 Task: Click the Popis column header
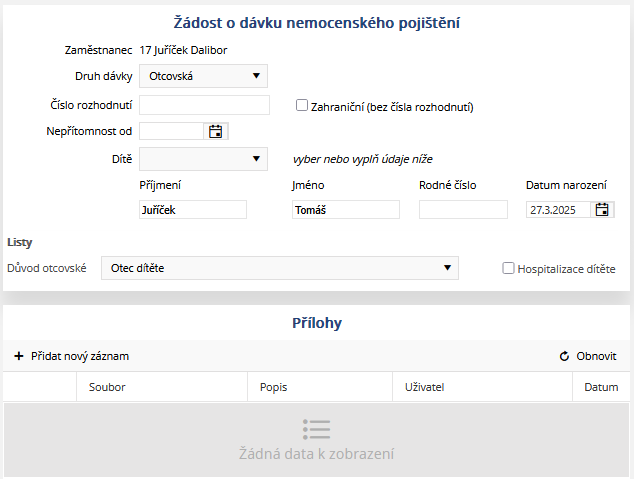point(320,387)
